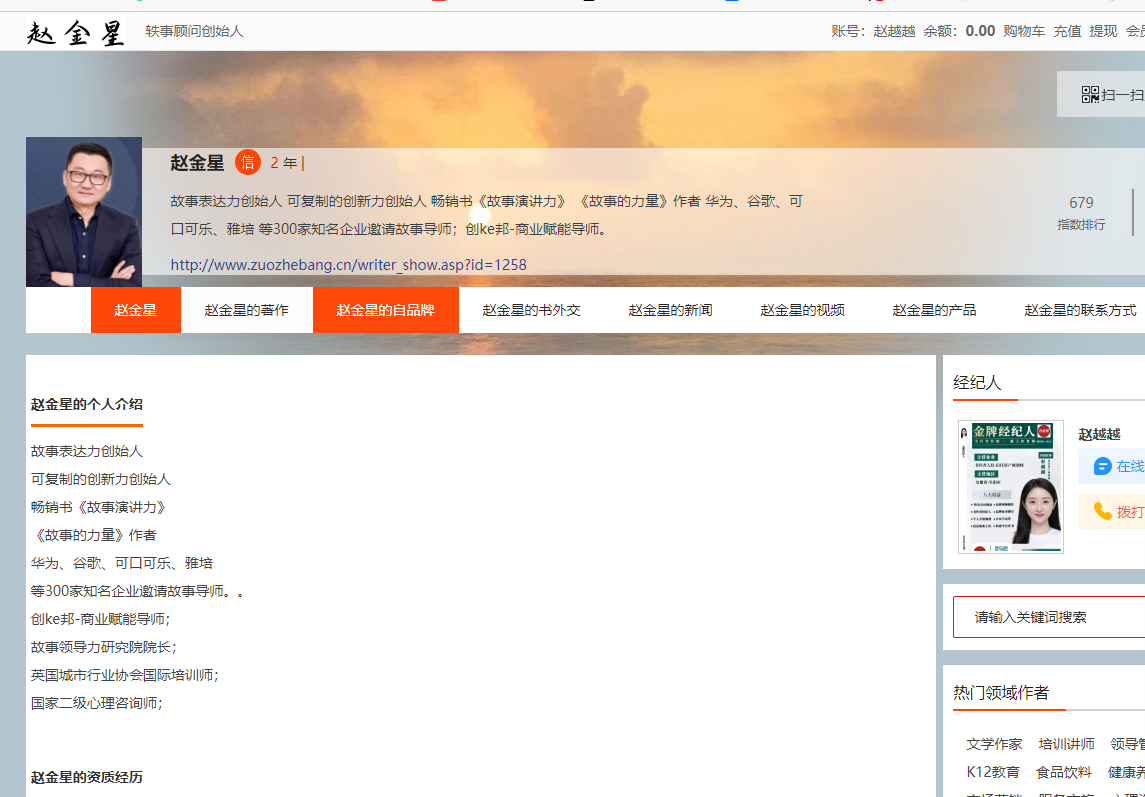Click the QR code scan icon

pos(1090,95)
